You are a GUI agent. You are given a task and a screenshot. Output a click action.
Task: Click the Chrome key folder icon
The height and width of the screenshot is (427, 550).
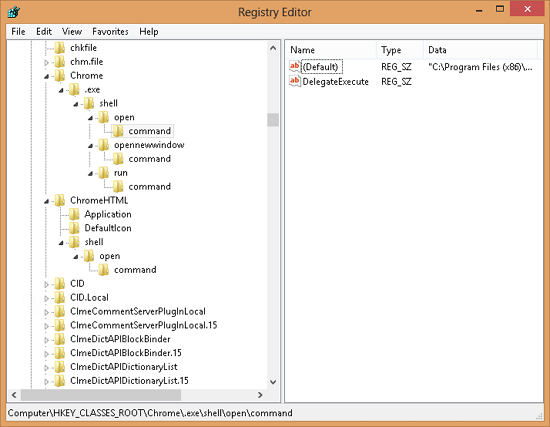[x=60, y=76]
